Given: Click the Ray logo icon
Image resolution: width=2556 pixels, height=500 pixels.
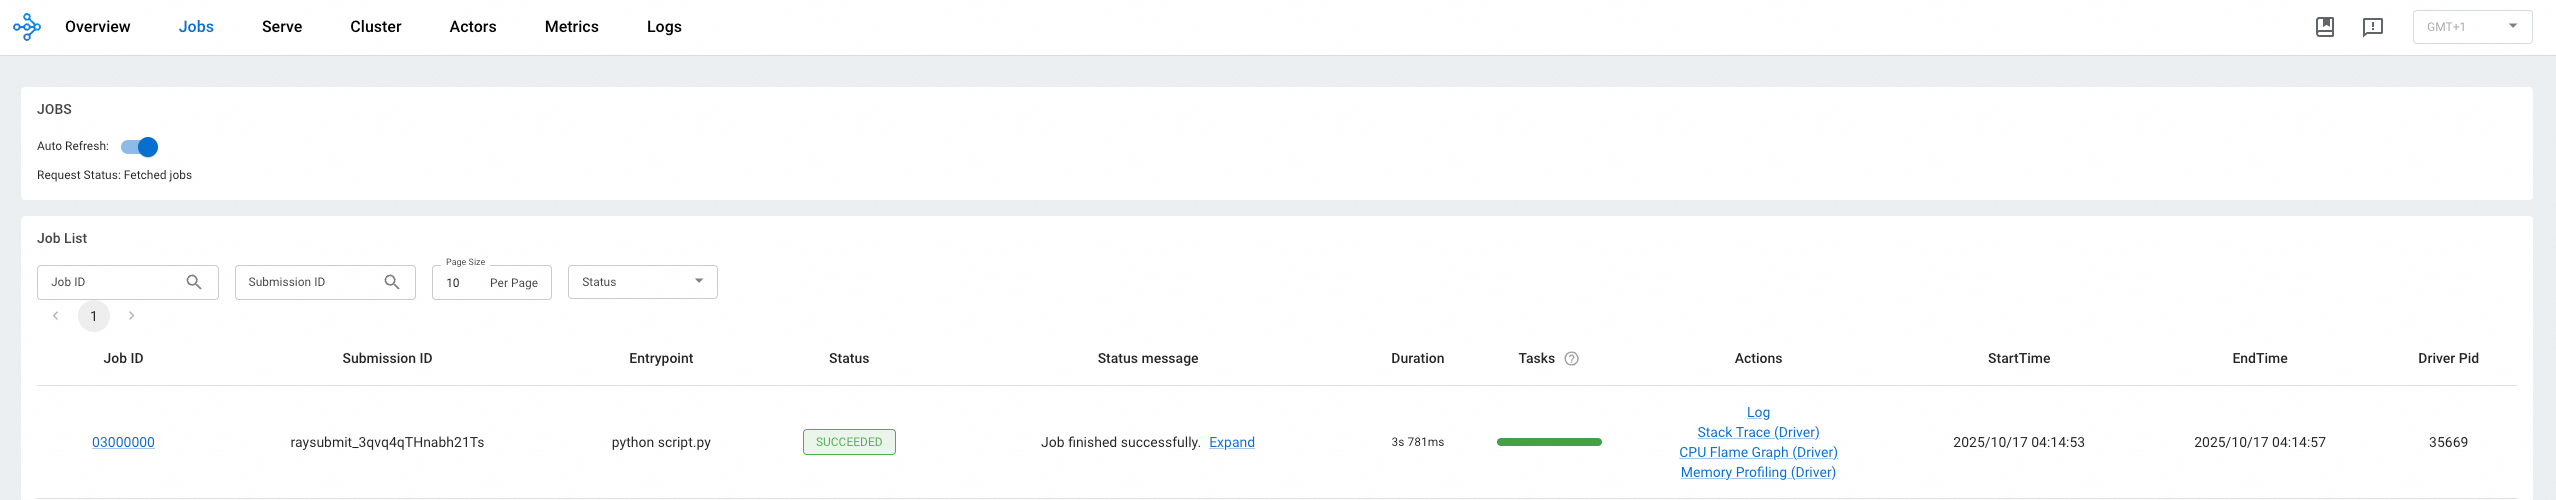Looking at the screenshot, I should [x=27, y=27].
